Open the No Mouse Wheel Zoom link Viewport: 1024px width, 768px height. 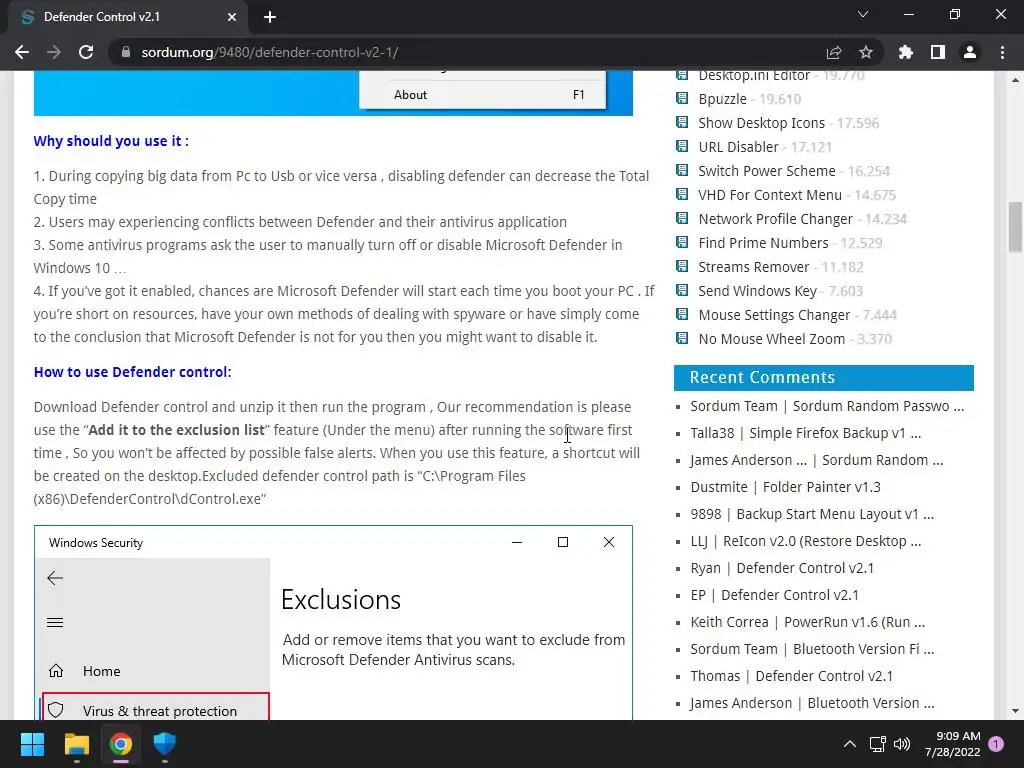(771, 338)
